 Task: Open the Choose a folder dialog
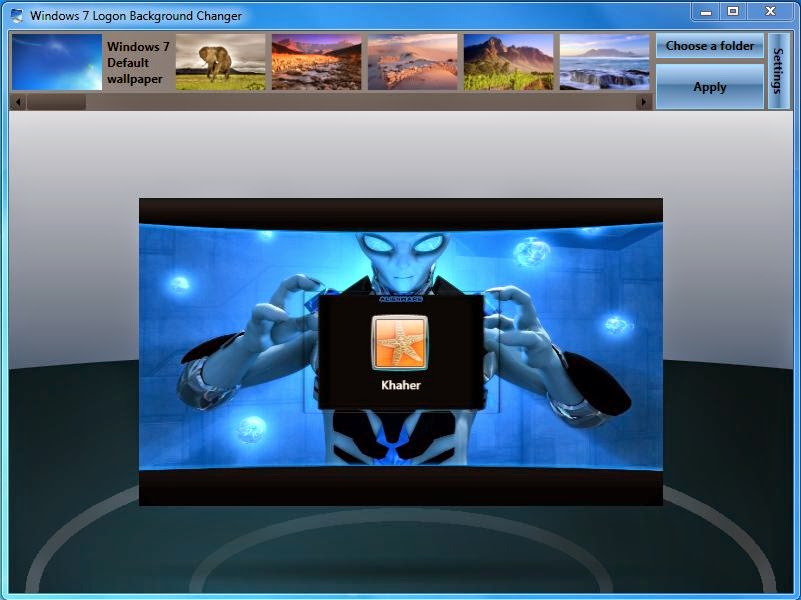click(x=709, y=46)
